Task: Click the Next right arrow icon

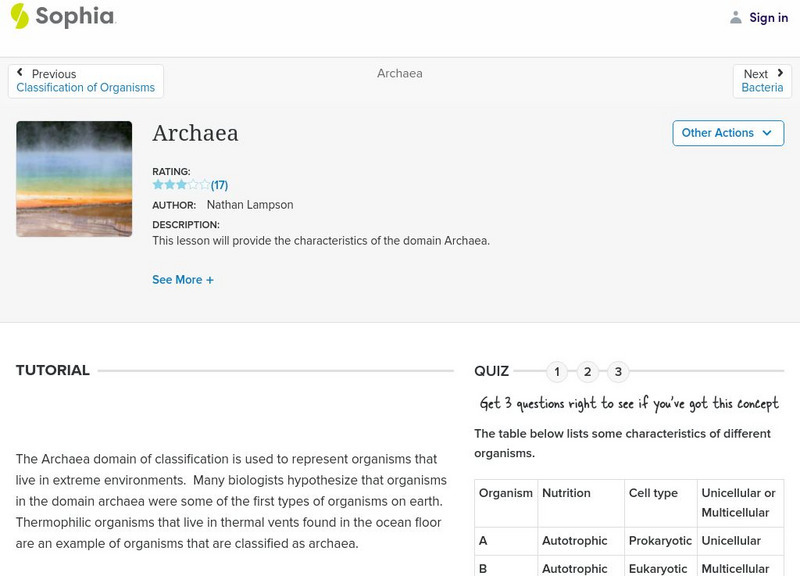Action: point(780,73)
